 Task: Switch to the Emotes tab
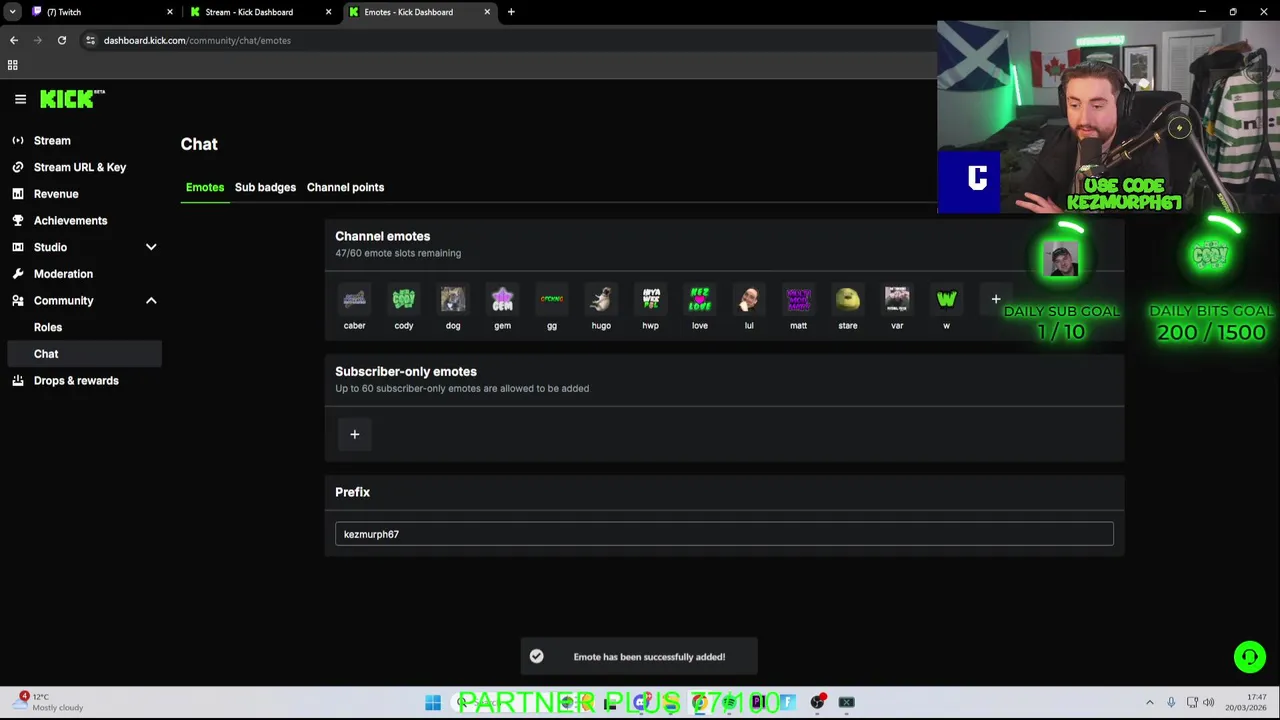click(205, 187)
